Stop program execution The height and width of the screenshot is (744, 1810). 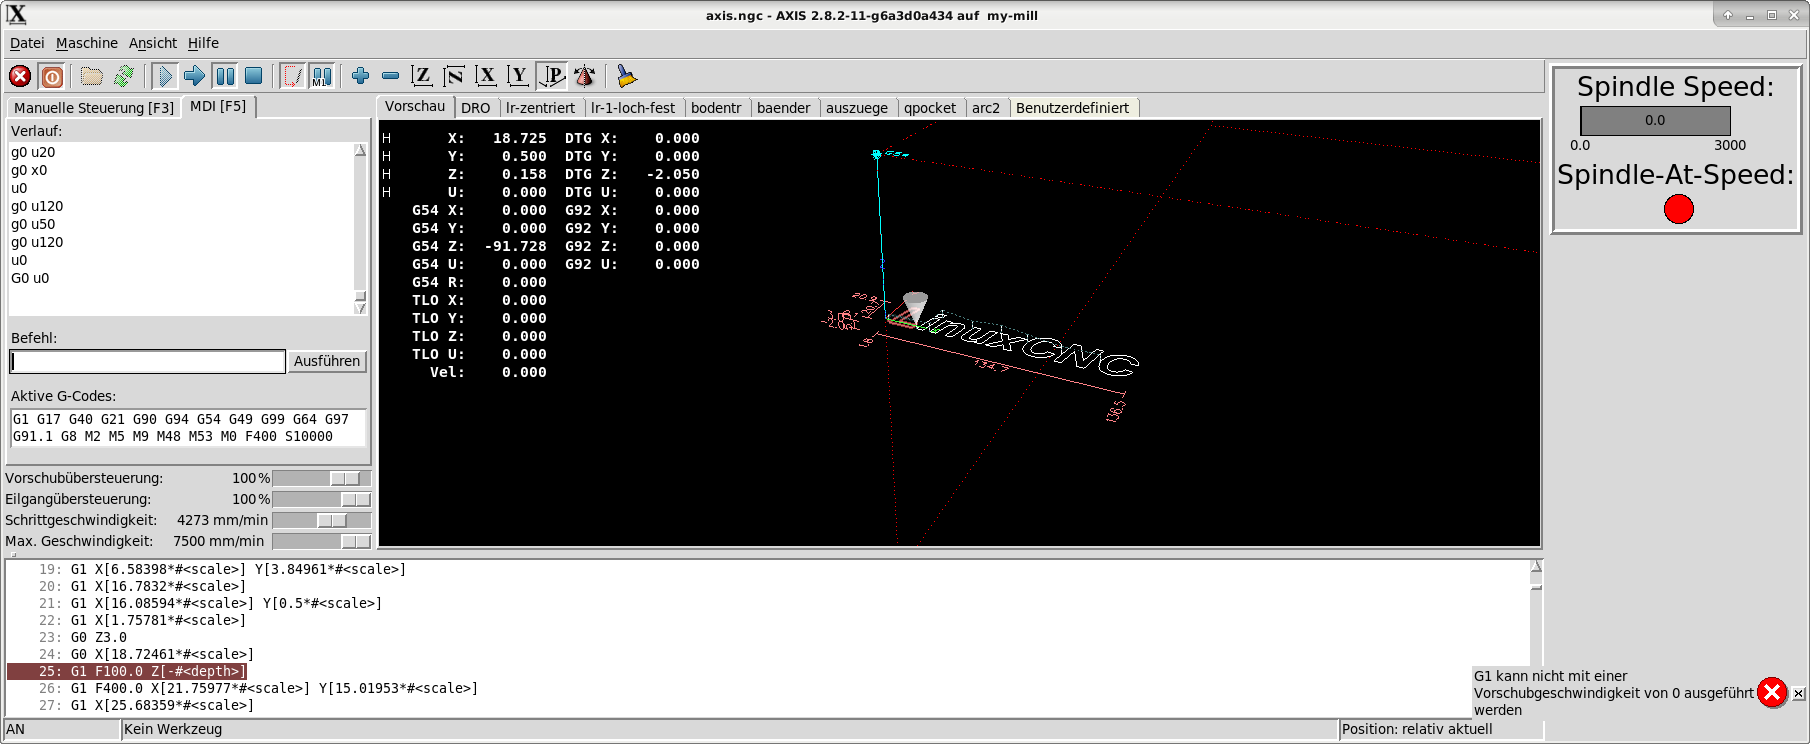click(254, 76)
